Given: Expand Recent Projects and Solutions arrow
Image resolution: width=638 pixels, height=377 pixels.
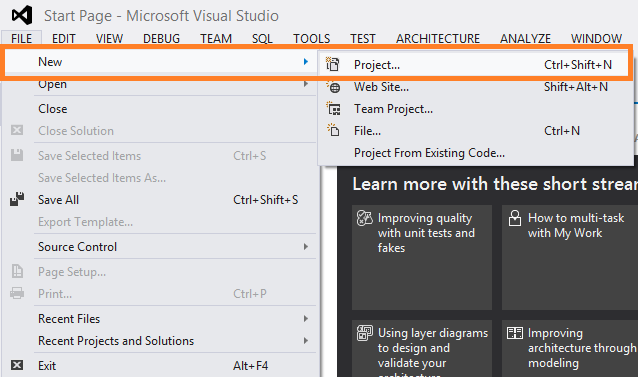Looking at the screenshot, I should click(x=306, y=340).
